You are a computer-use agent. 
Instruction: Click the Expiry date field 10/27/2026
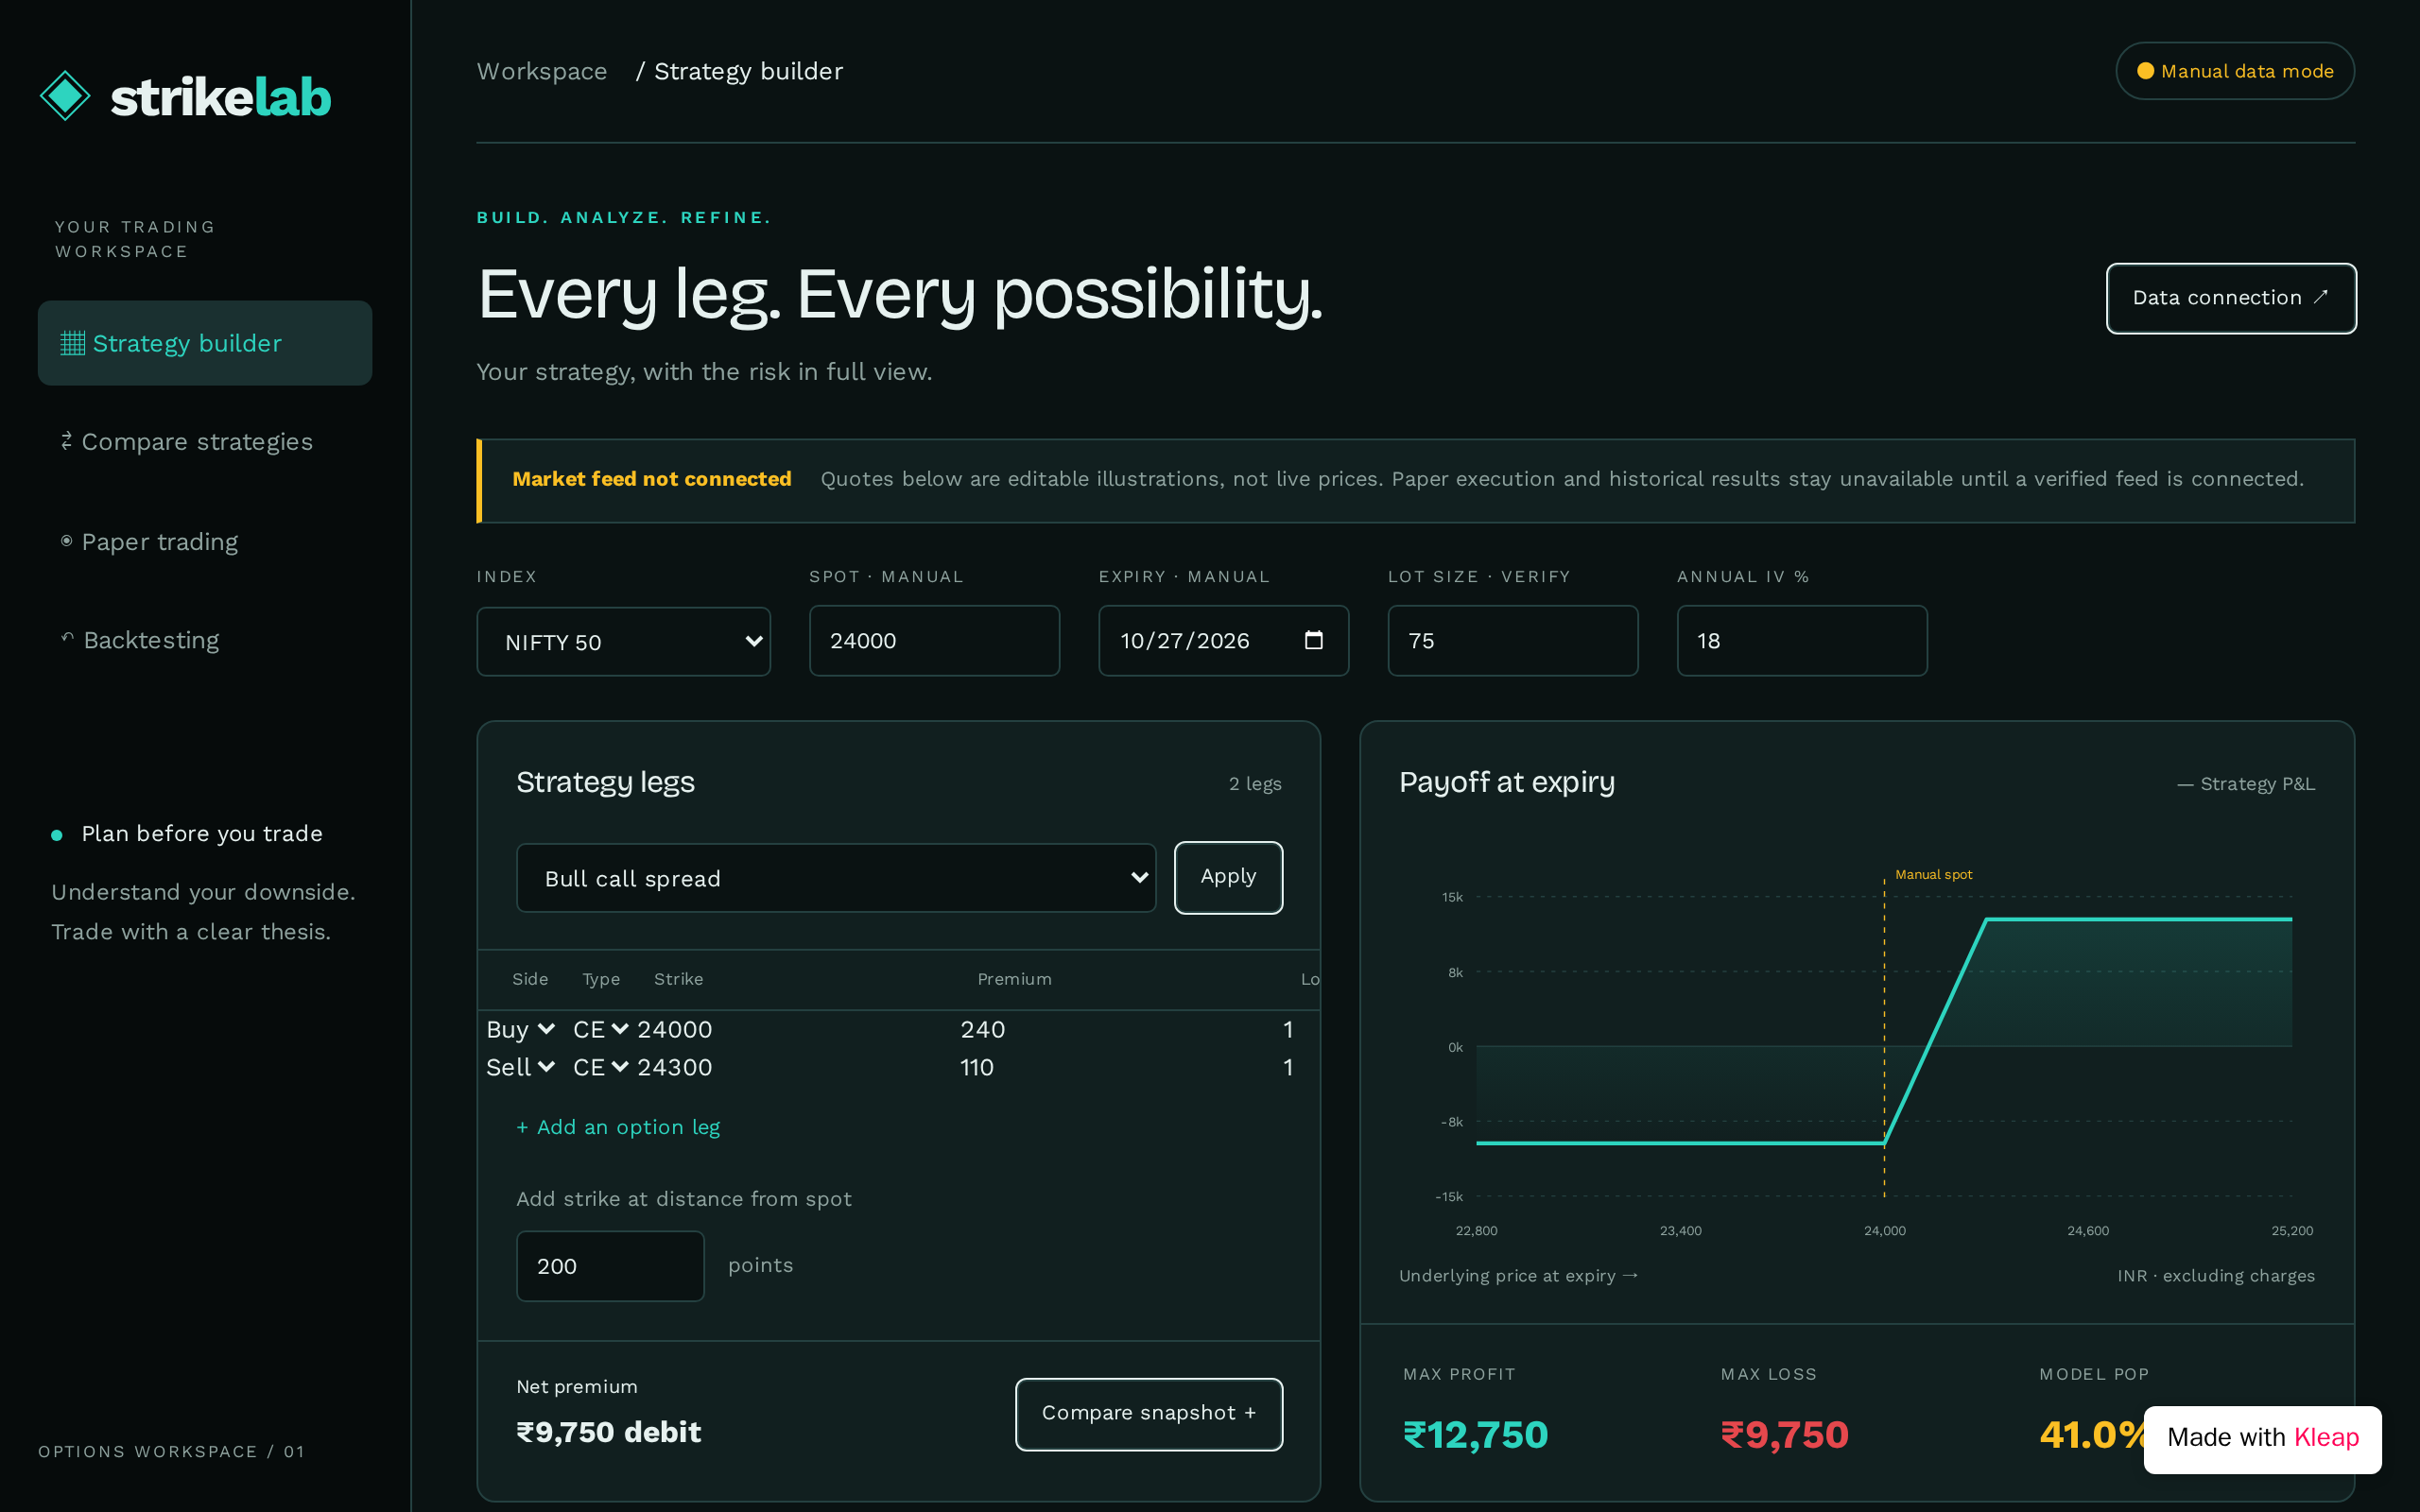[1223, 641]
